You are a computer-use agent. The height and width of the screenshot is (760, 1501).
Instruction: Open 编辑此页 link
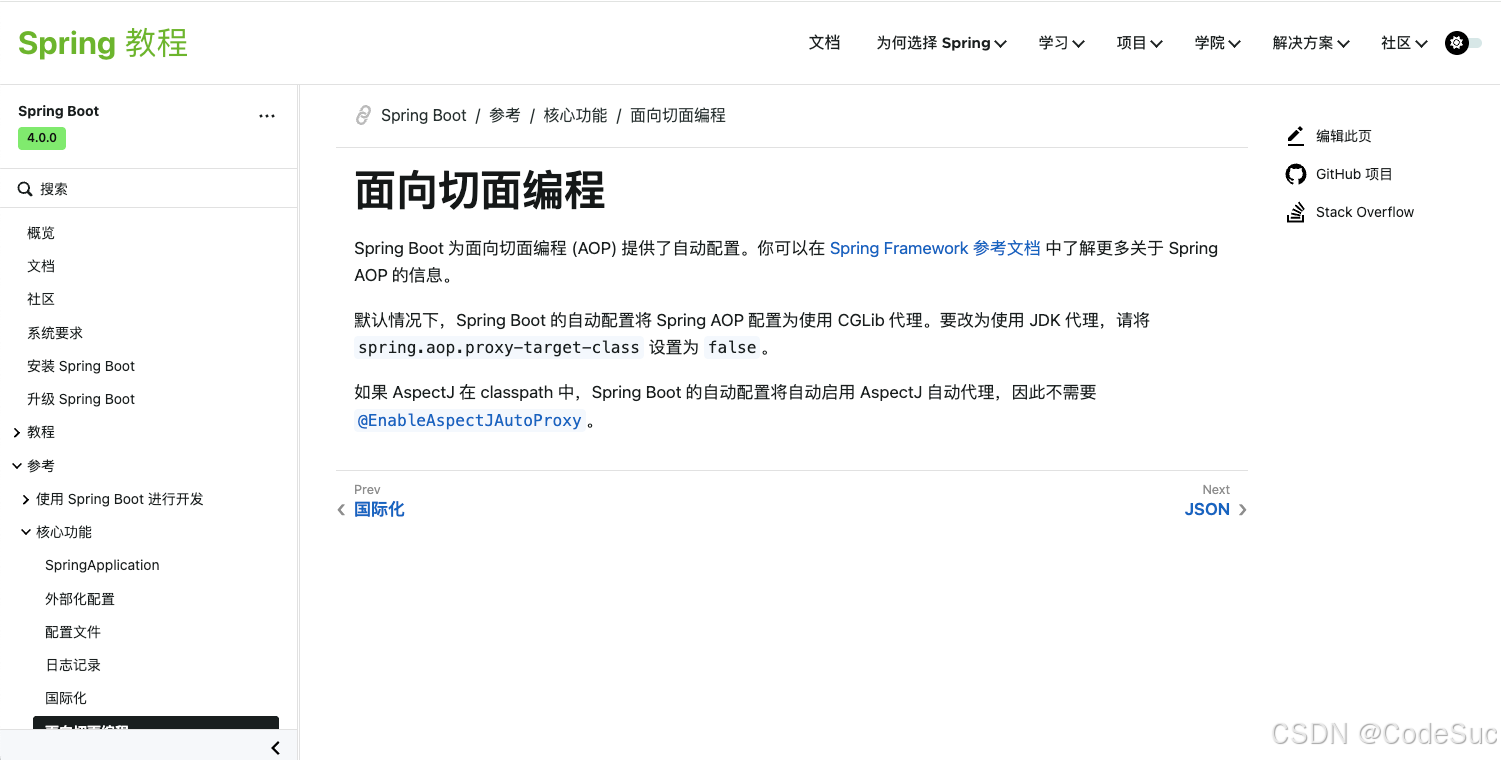[1344, 136]
